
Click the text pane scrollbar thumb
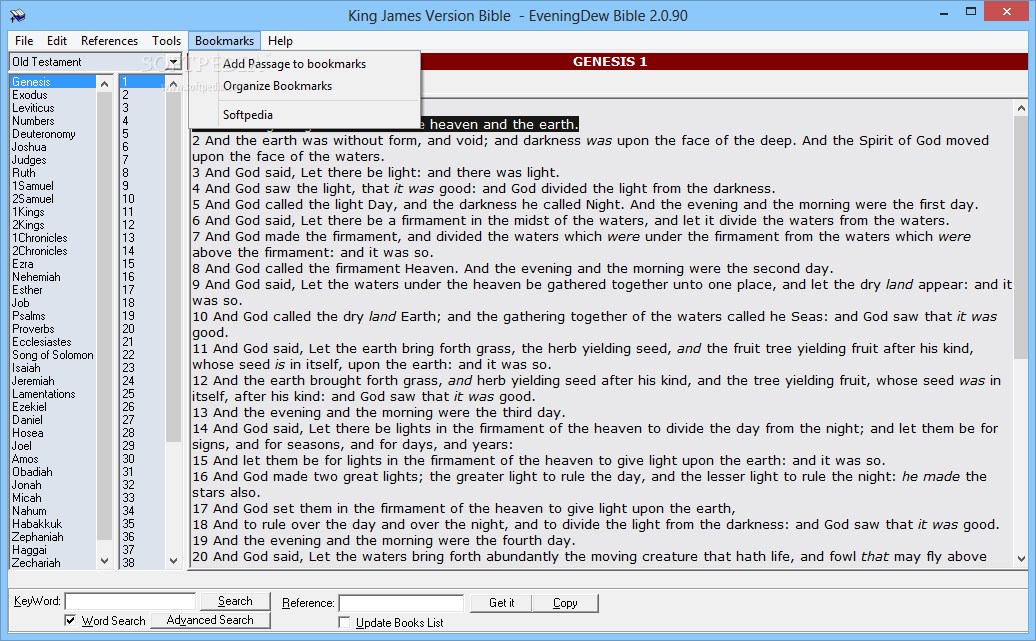1021,238
